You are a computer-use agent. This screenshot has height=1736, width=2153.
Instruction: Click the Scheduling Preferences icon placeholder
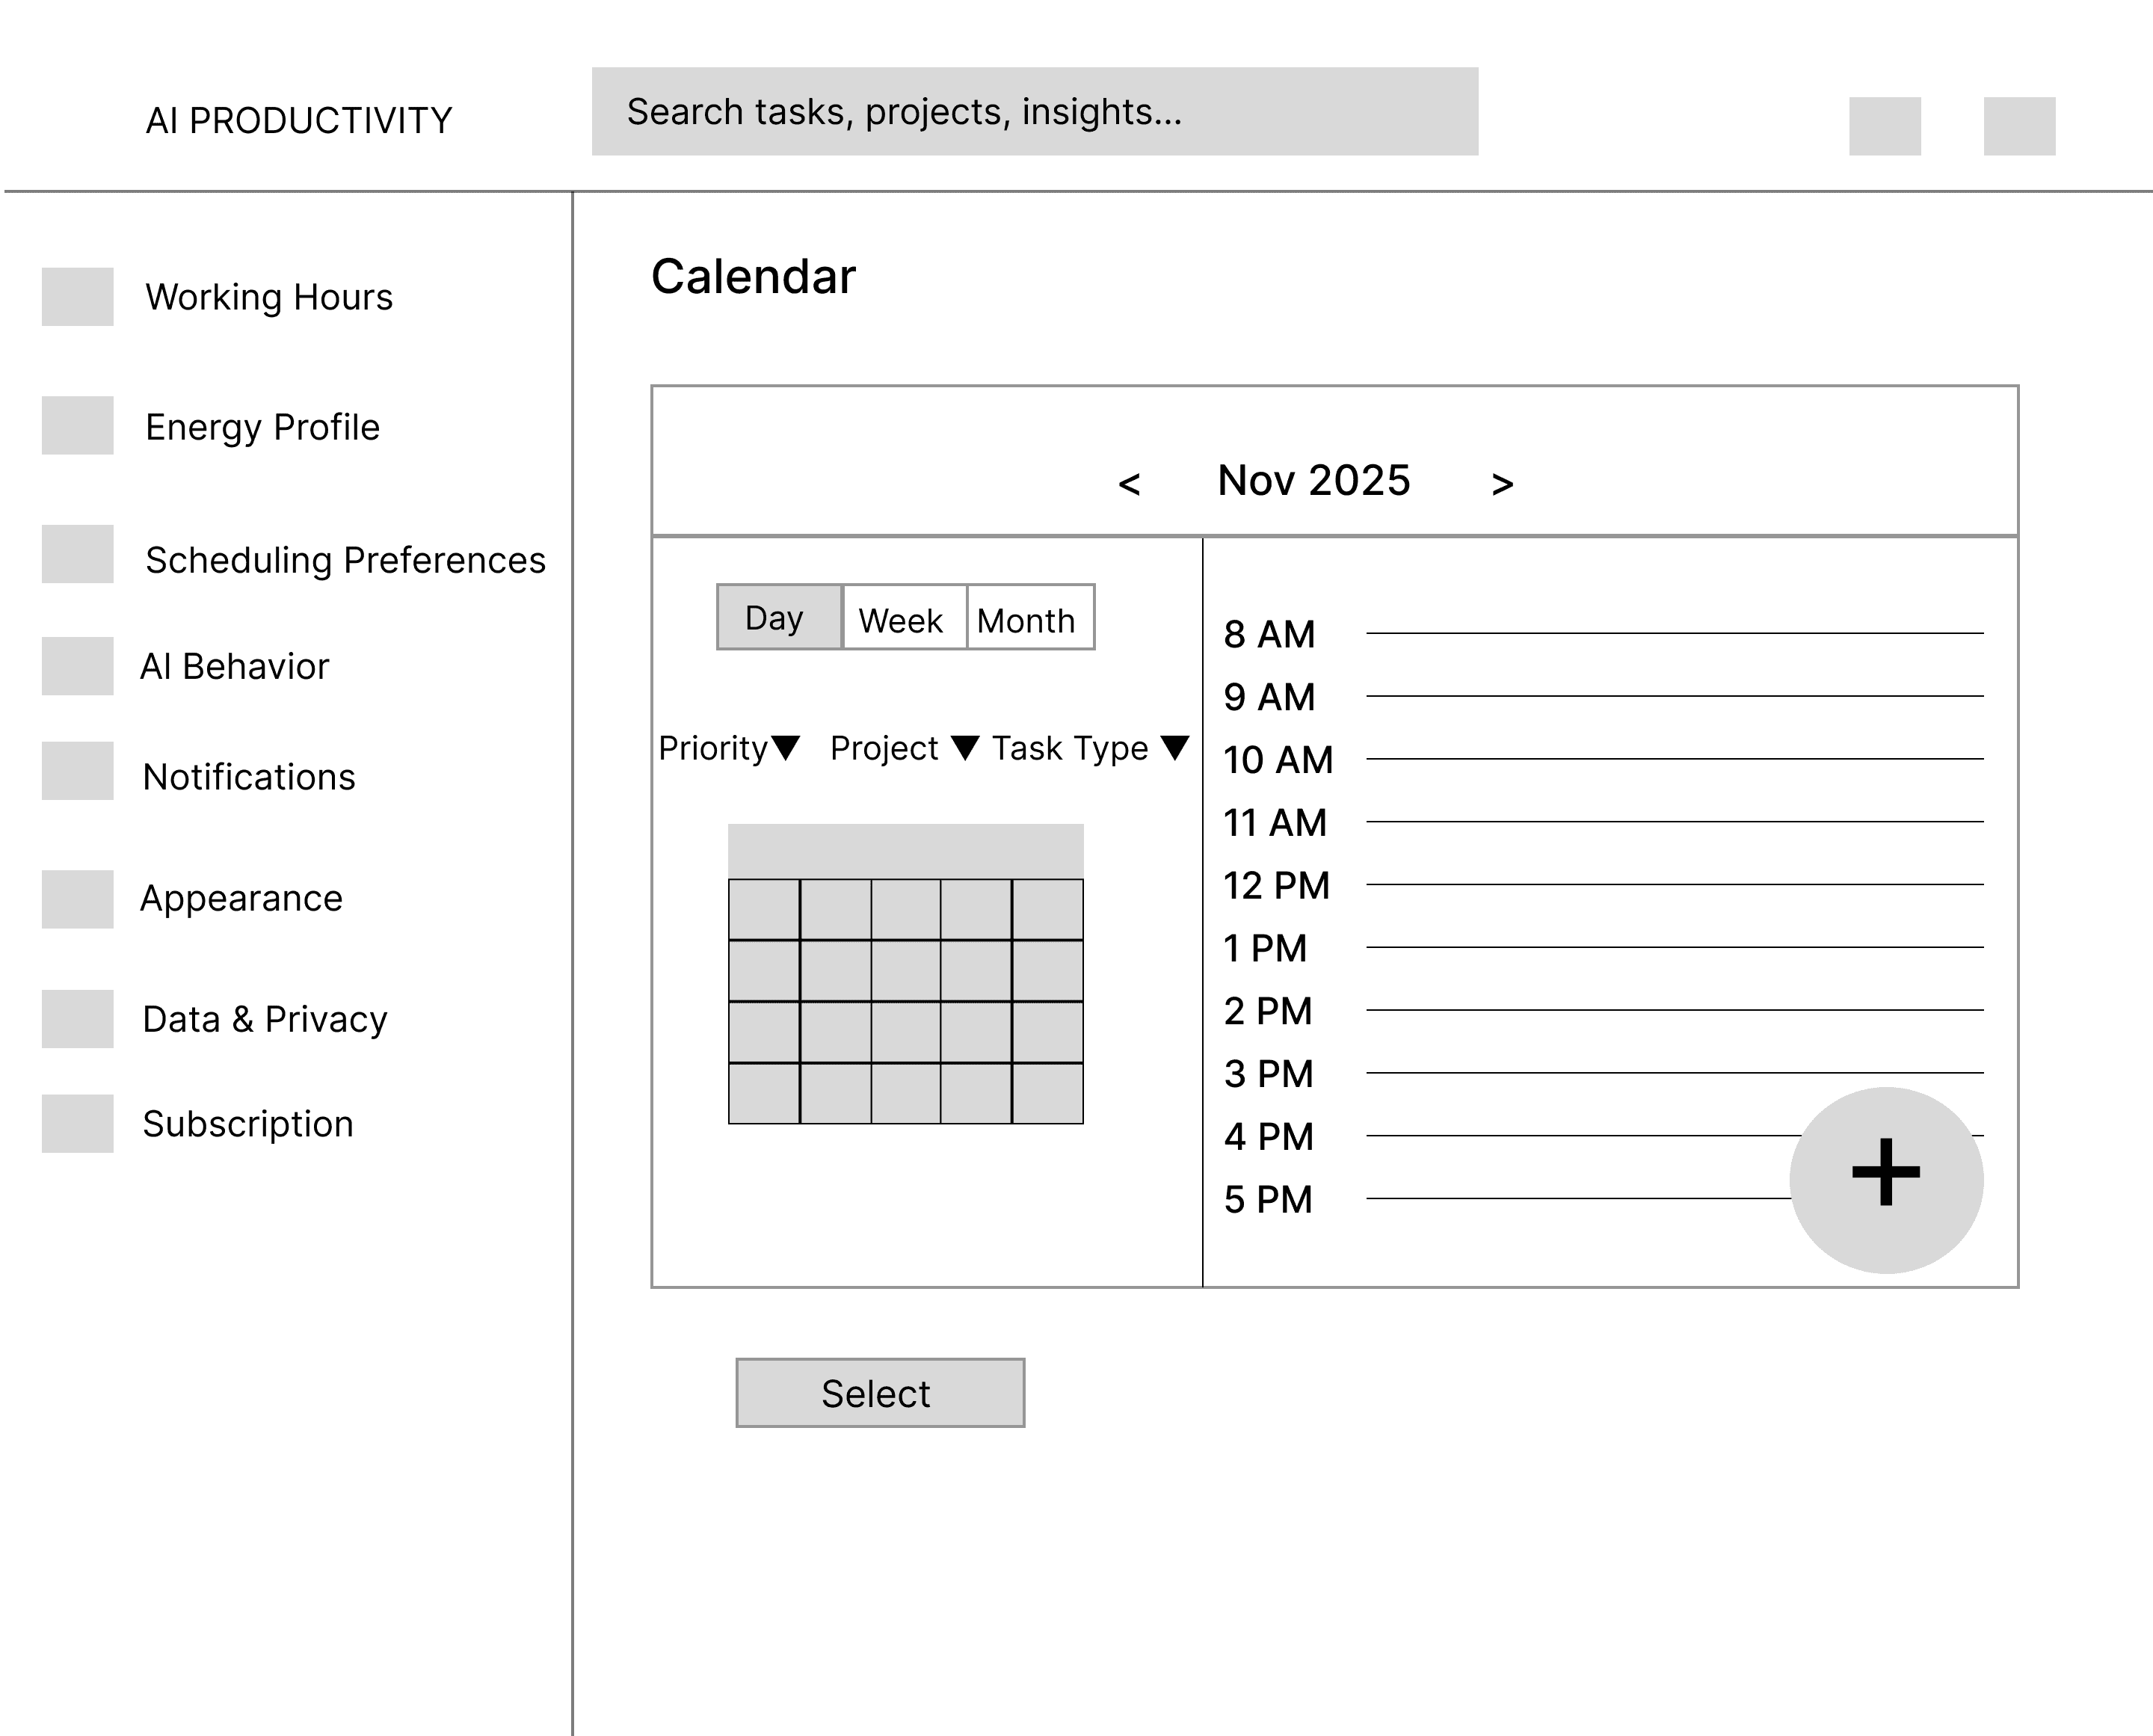click(77, 554)
